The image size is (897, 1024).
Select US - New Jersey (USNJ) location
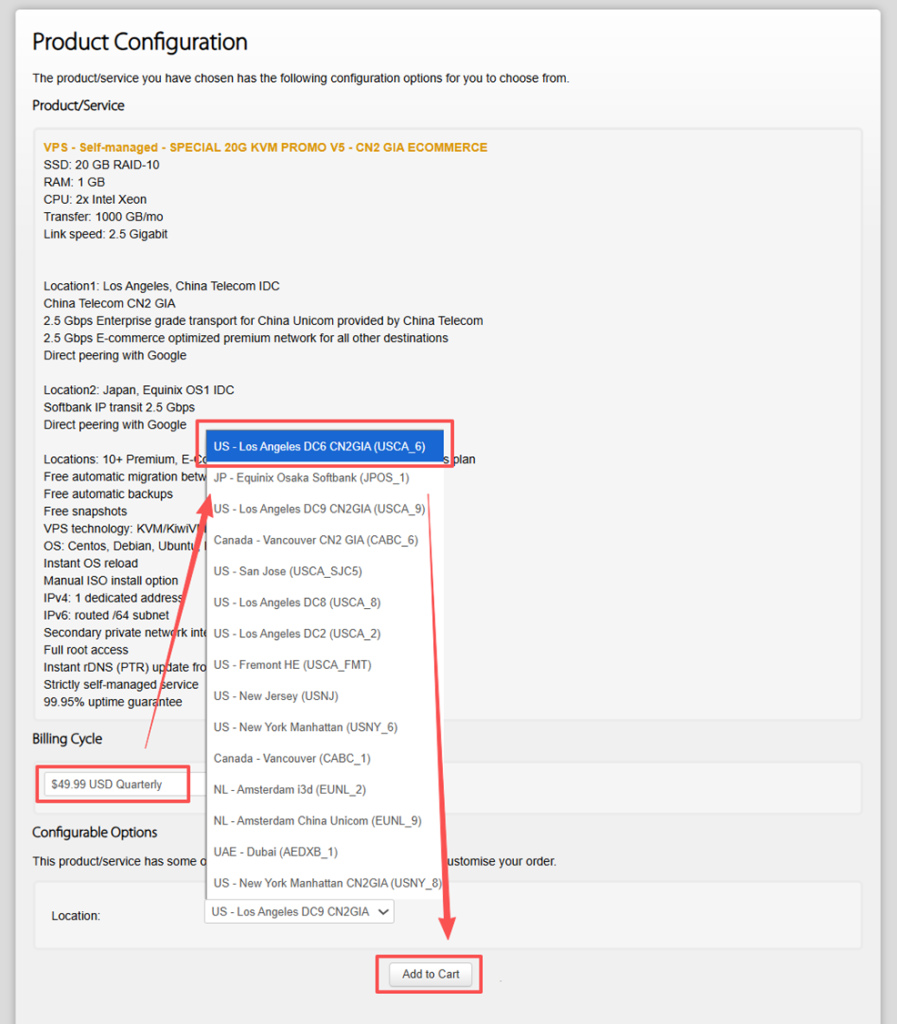[275, 696]
